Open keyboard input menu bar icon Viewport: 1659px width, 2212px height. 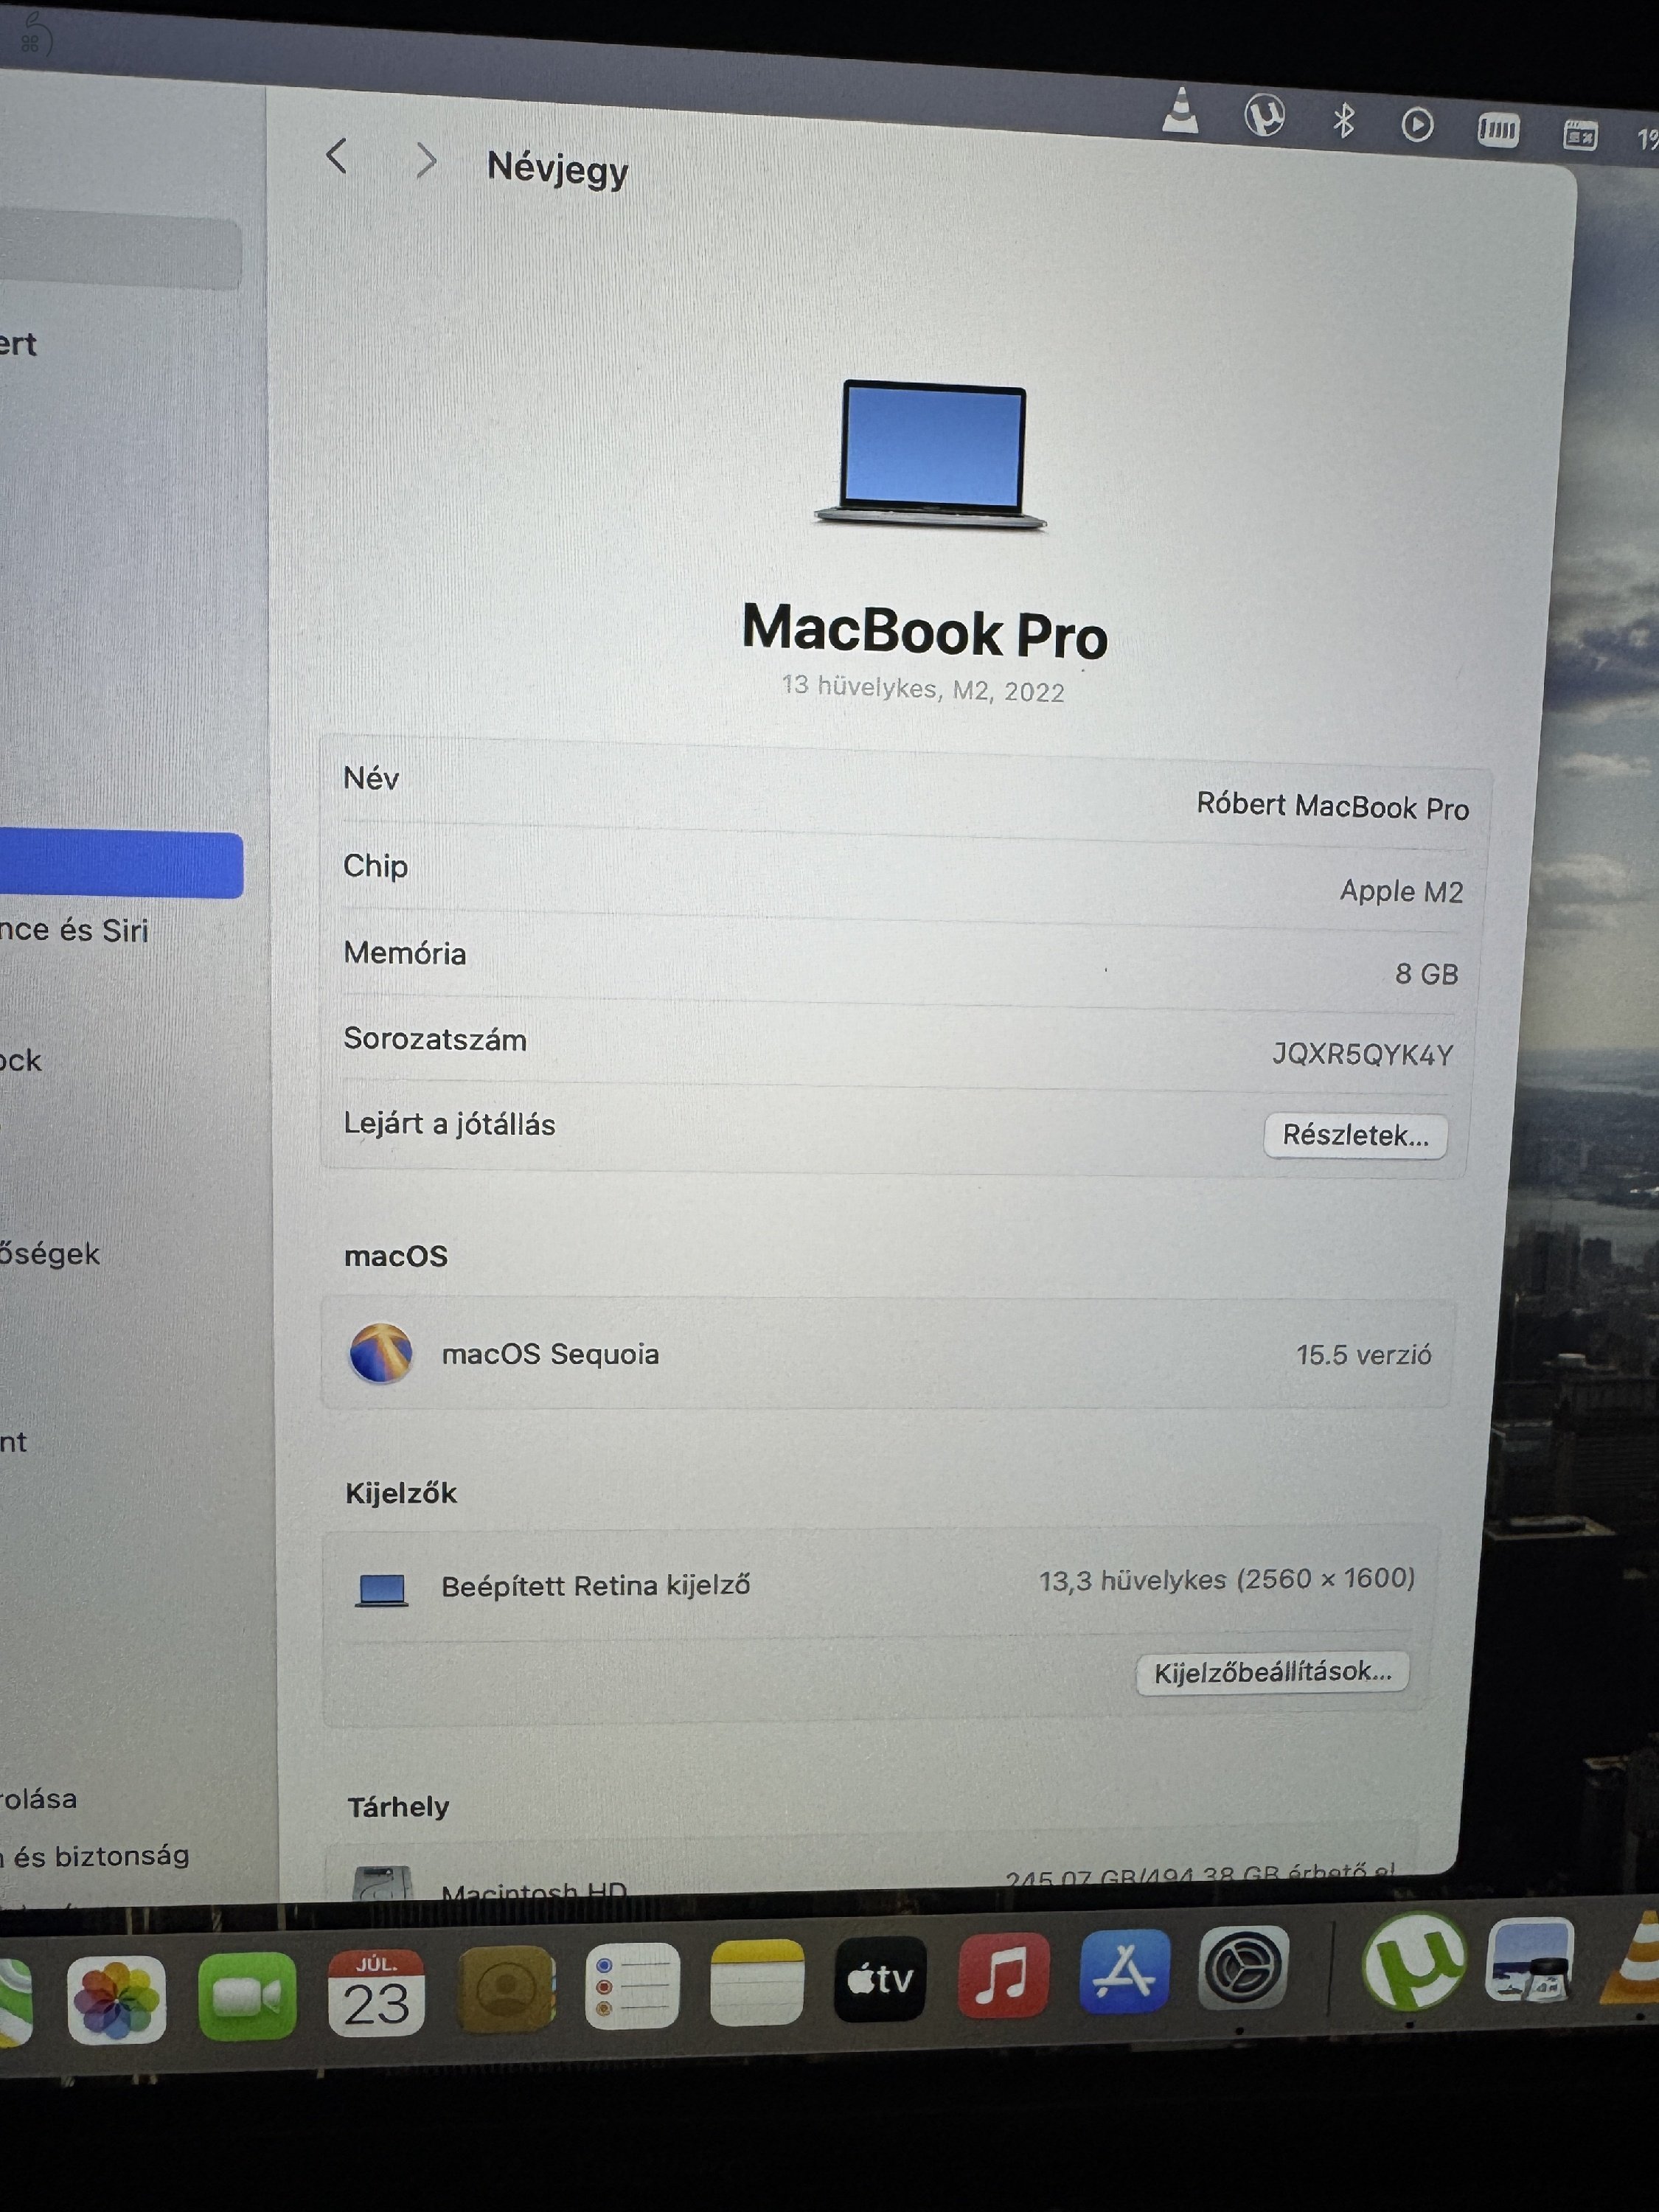1580,134
